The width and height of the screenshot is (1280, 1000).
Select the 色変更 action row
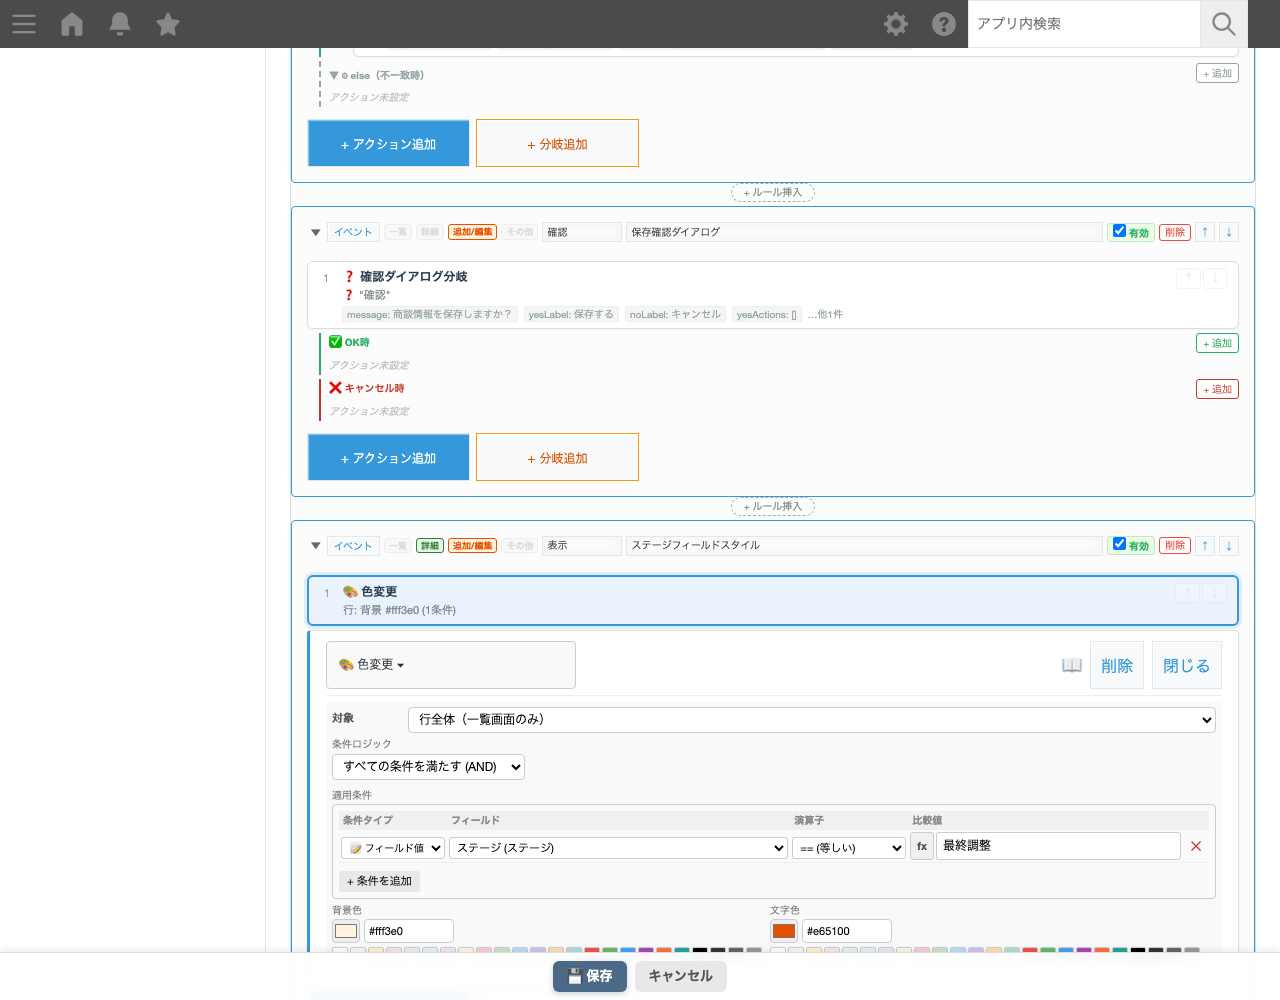[x=772, y=600]
